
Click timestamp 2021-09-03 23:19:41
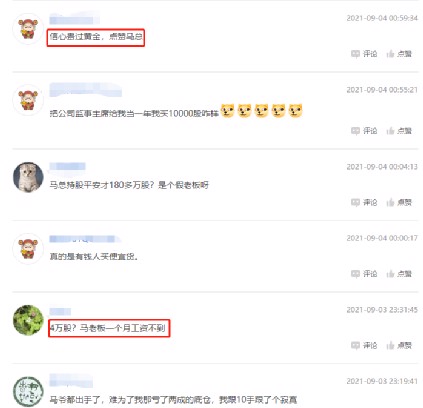click(x=382, y=381)
